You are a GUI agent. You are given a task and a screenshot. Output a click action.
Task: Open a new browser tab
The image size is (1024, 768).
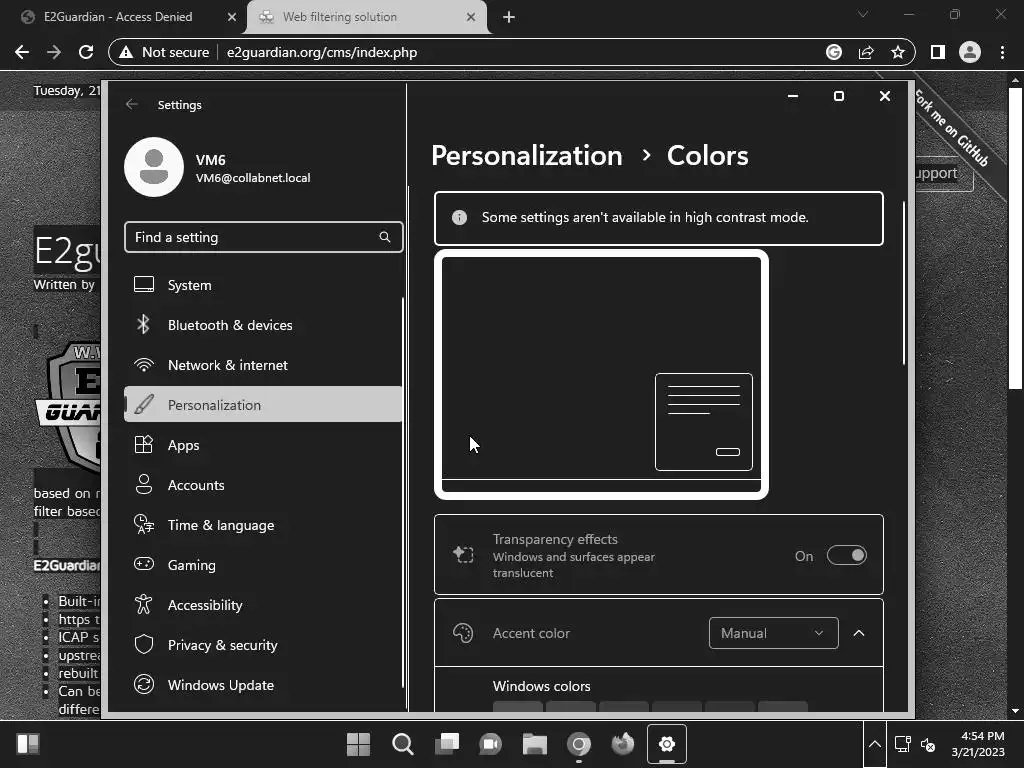click(509, 17)
